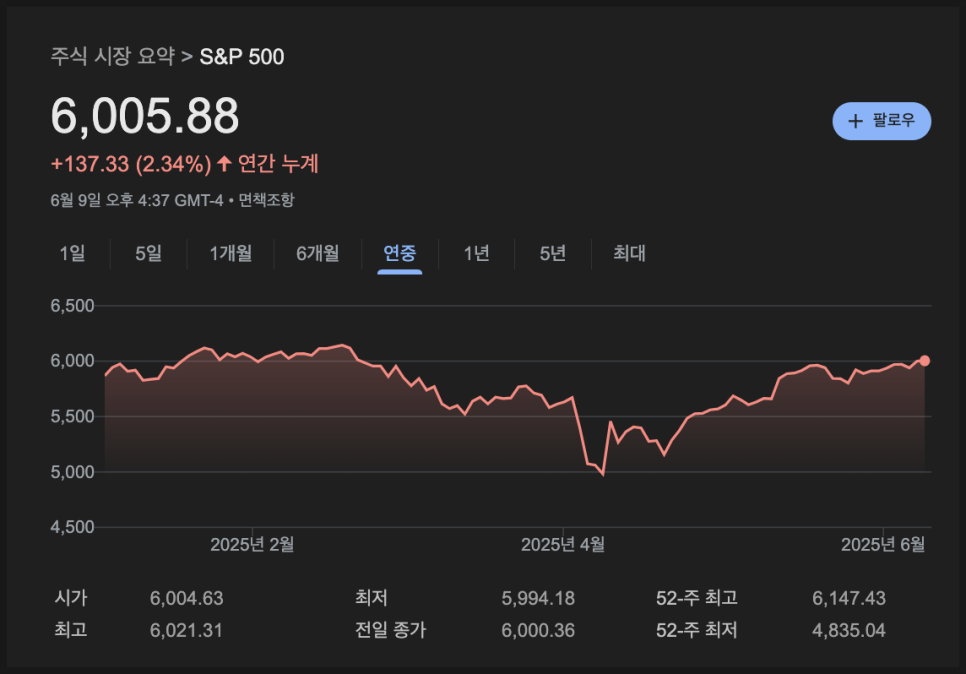Viewport: 966px width, 674px height.
Task: Click the S&P 500 title text
Action: (242, 57)
